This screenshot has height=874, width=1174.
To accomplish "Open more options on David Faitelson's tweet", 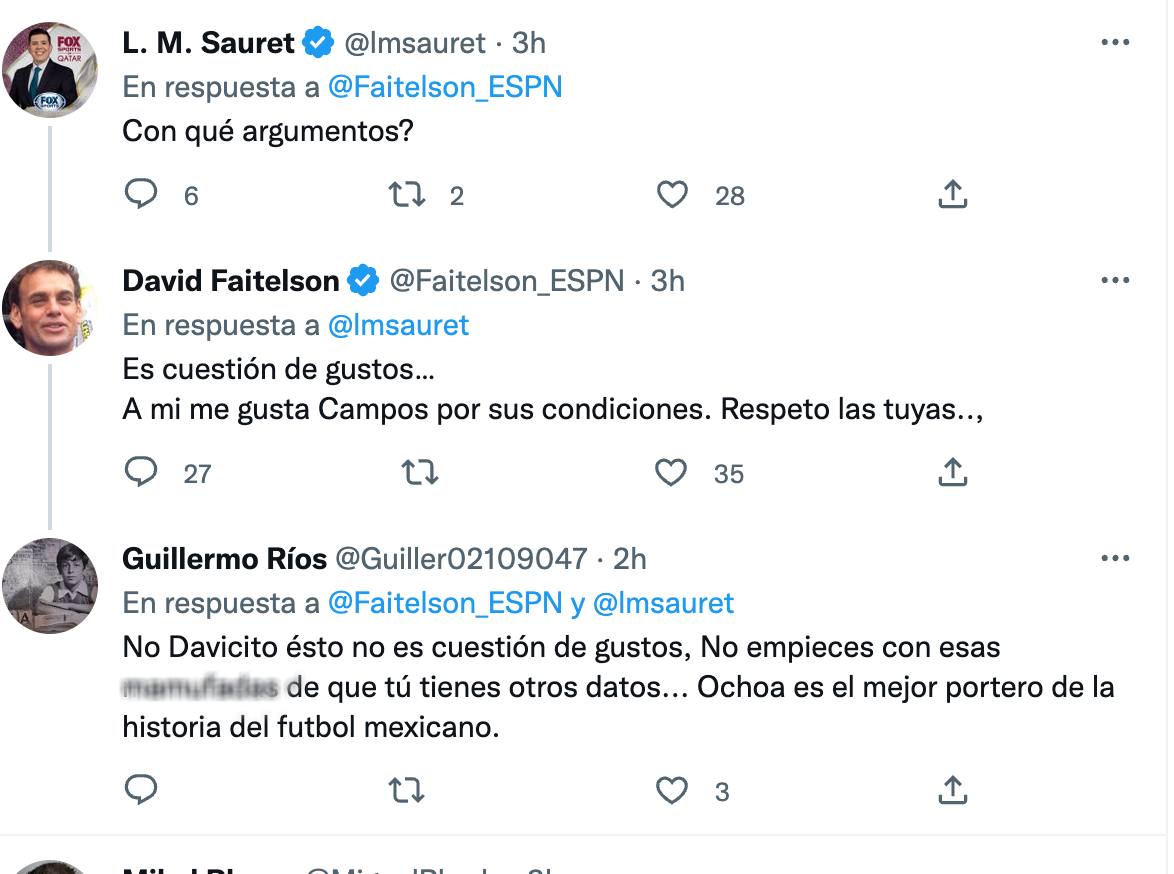I will [1115, 281].
